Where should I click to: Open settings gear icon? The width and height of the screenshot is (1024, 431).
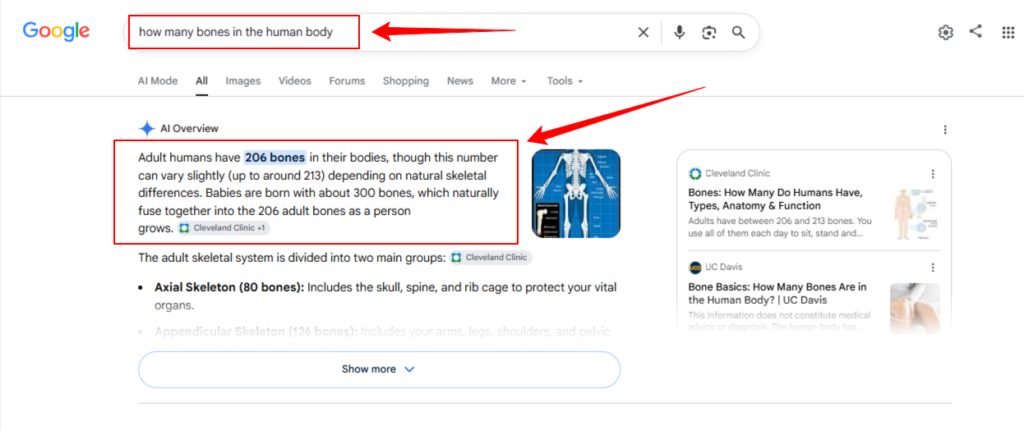point(946,33)
